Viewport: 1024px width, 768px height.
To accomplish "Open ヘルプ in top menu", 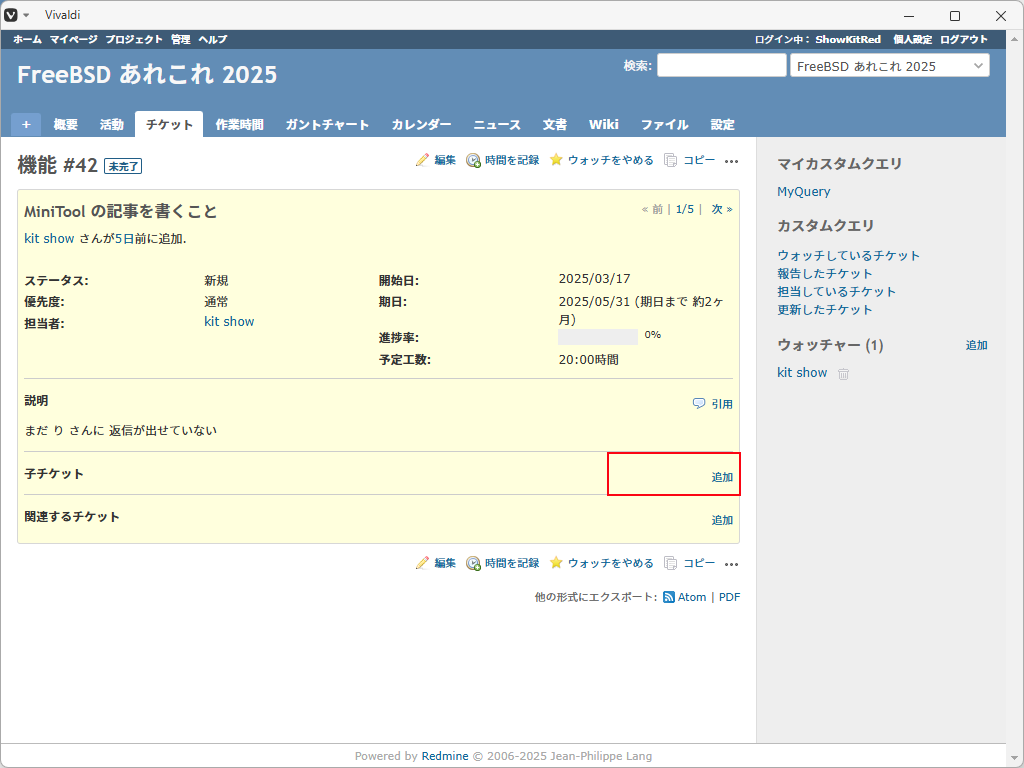I will (x=213, y=39).
